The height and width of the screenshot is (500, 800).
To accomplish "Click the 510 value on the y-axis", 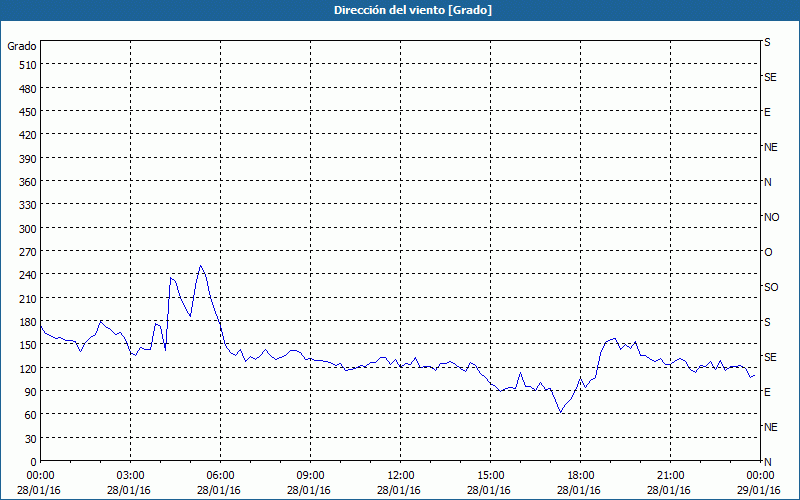I will [26, 65].
